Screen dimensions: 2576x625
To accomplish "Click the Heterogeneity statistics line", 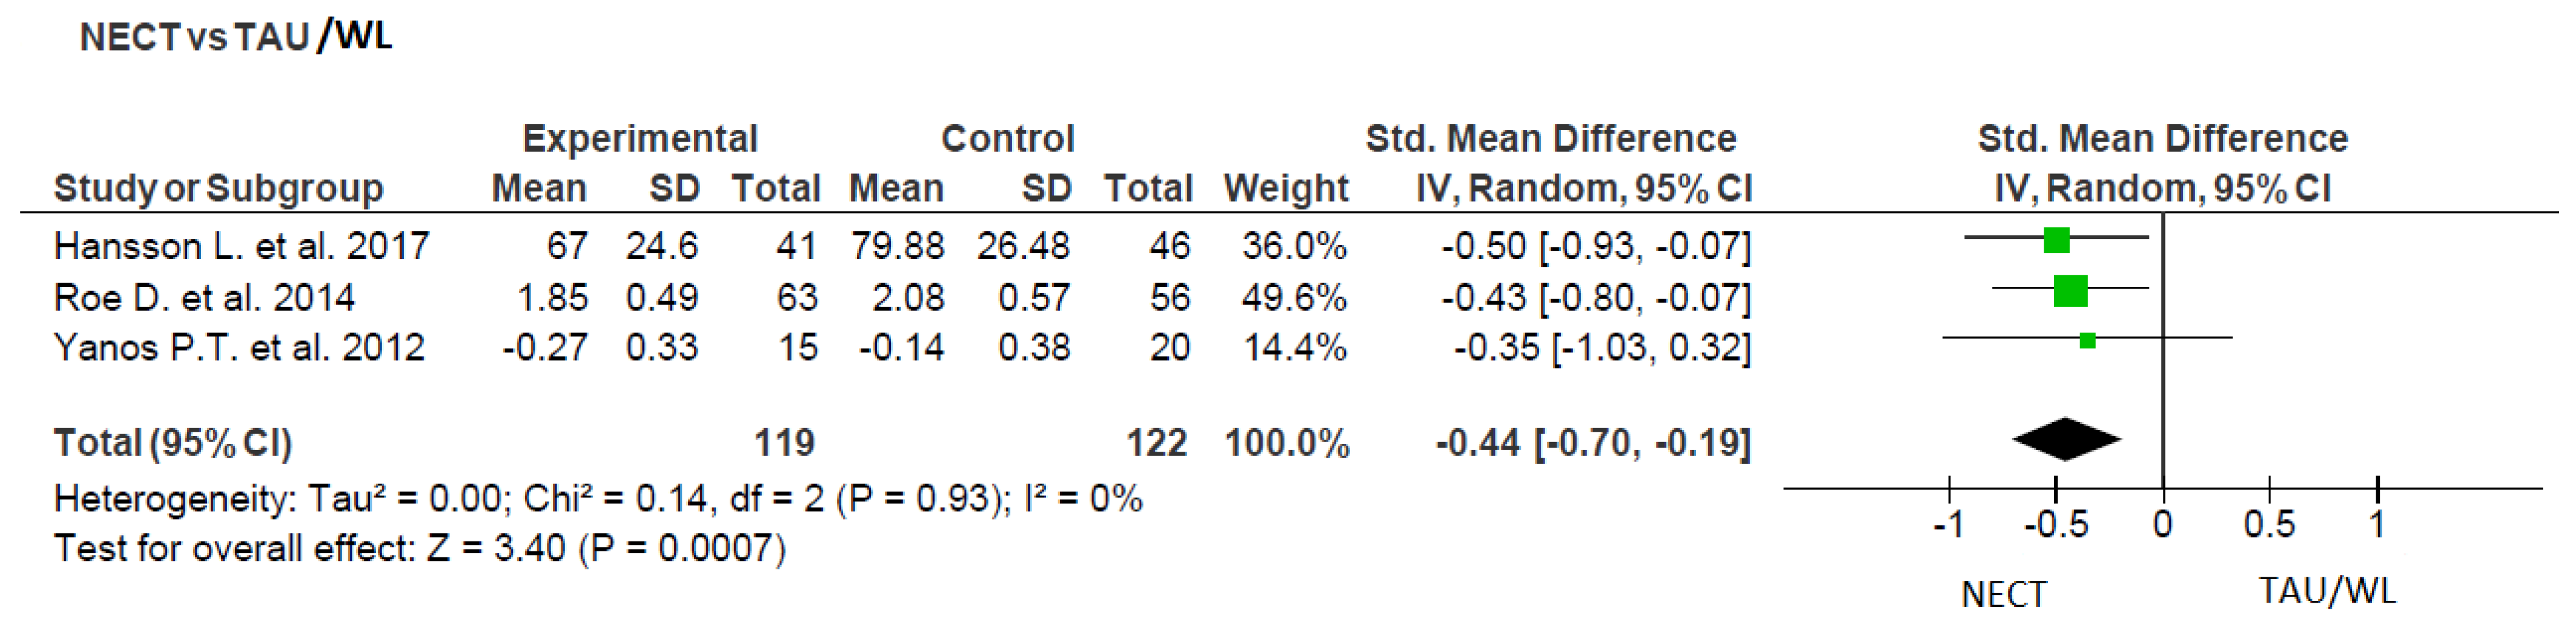I will pyautogui.click(x=598, y=498).
